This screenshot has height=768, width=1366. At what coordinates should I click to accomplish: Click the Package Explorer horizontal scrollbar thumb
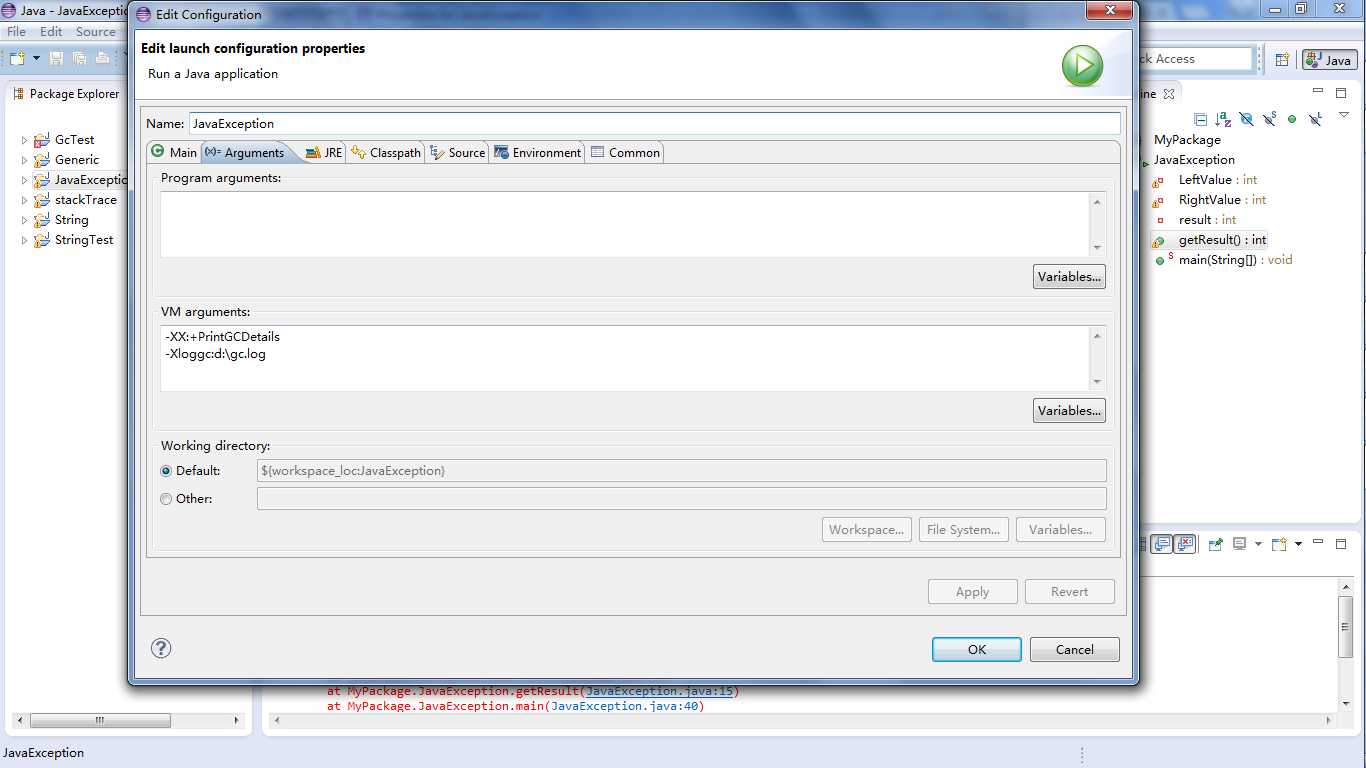coord(100,720)
